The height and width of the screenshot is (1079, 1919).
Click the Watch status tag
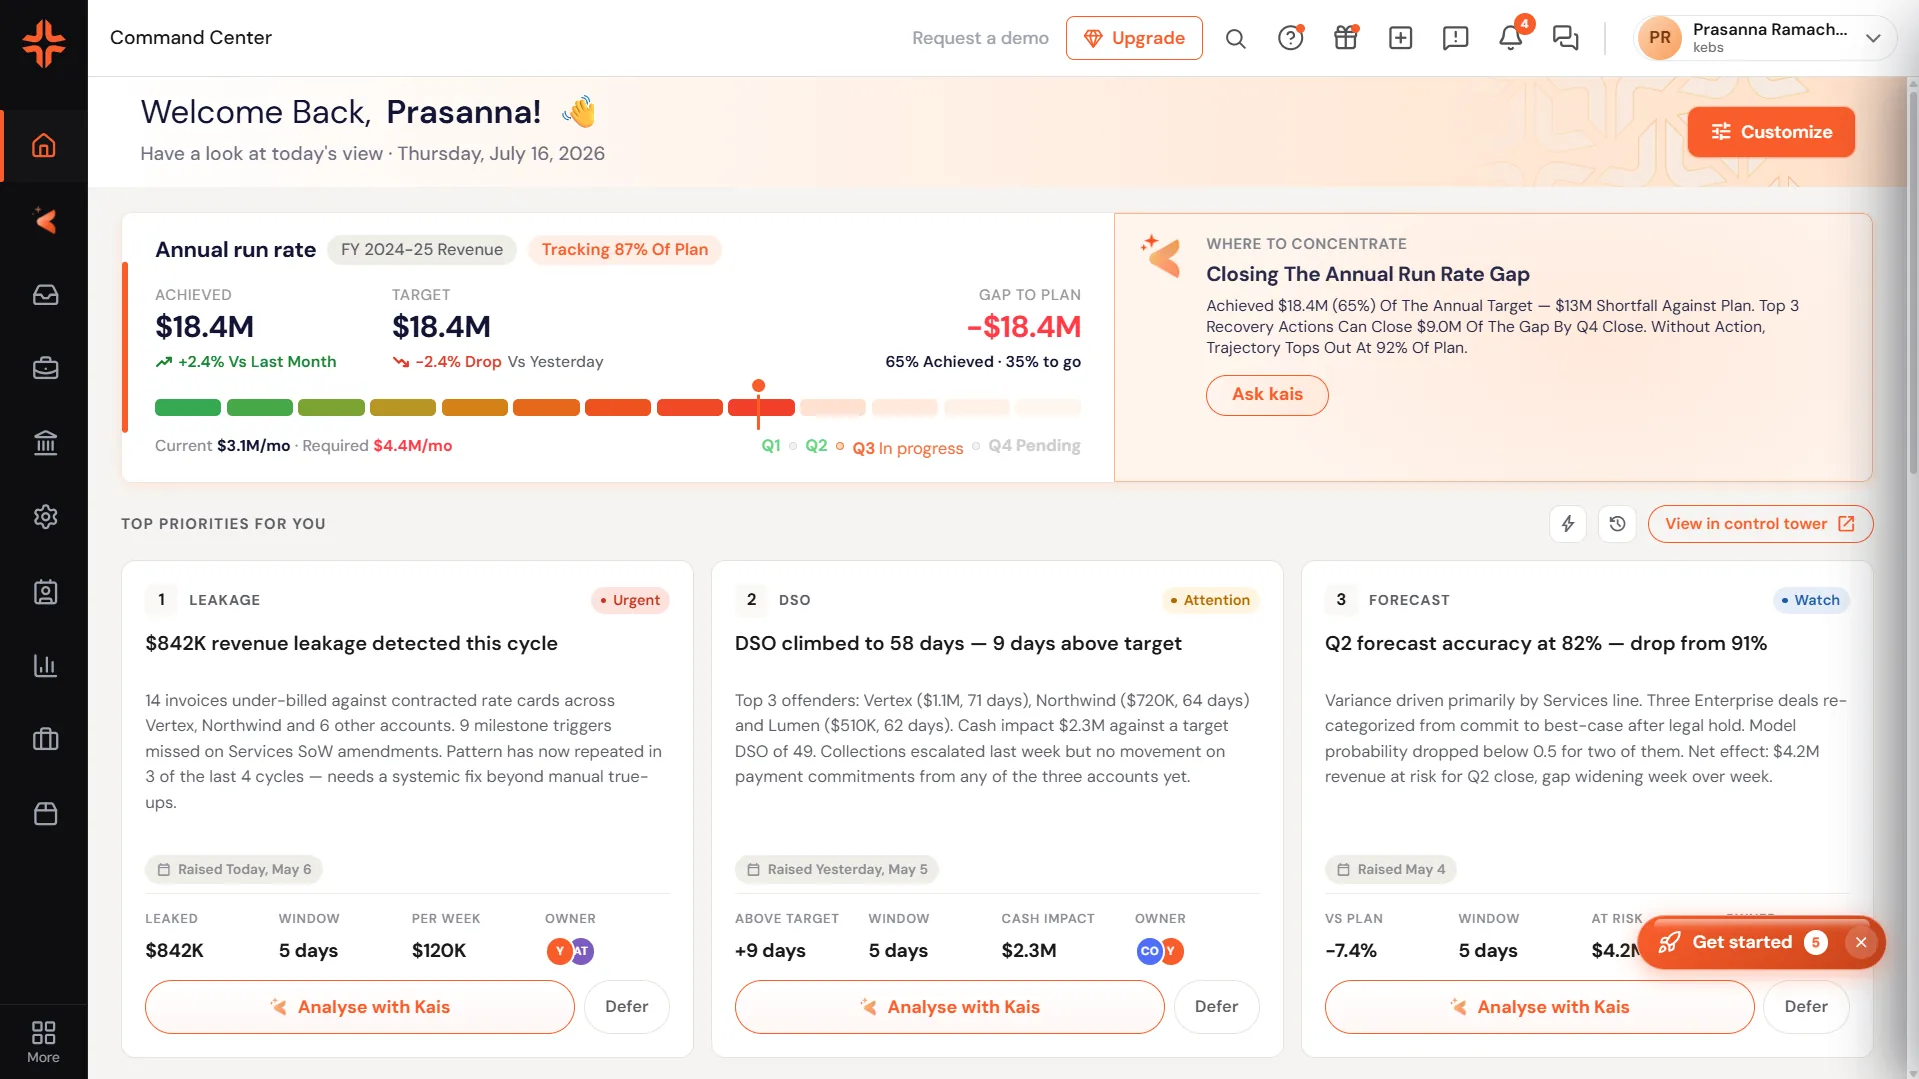click(x=1811, y=600)
